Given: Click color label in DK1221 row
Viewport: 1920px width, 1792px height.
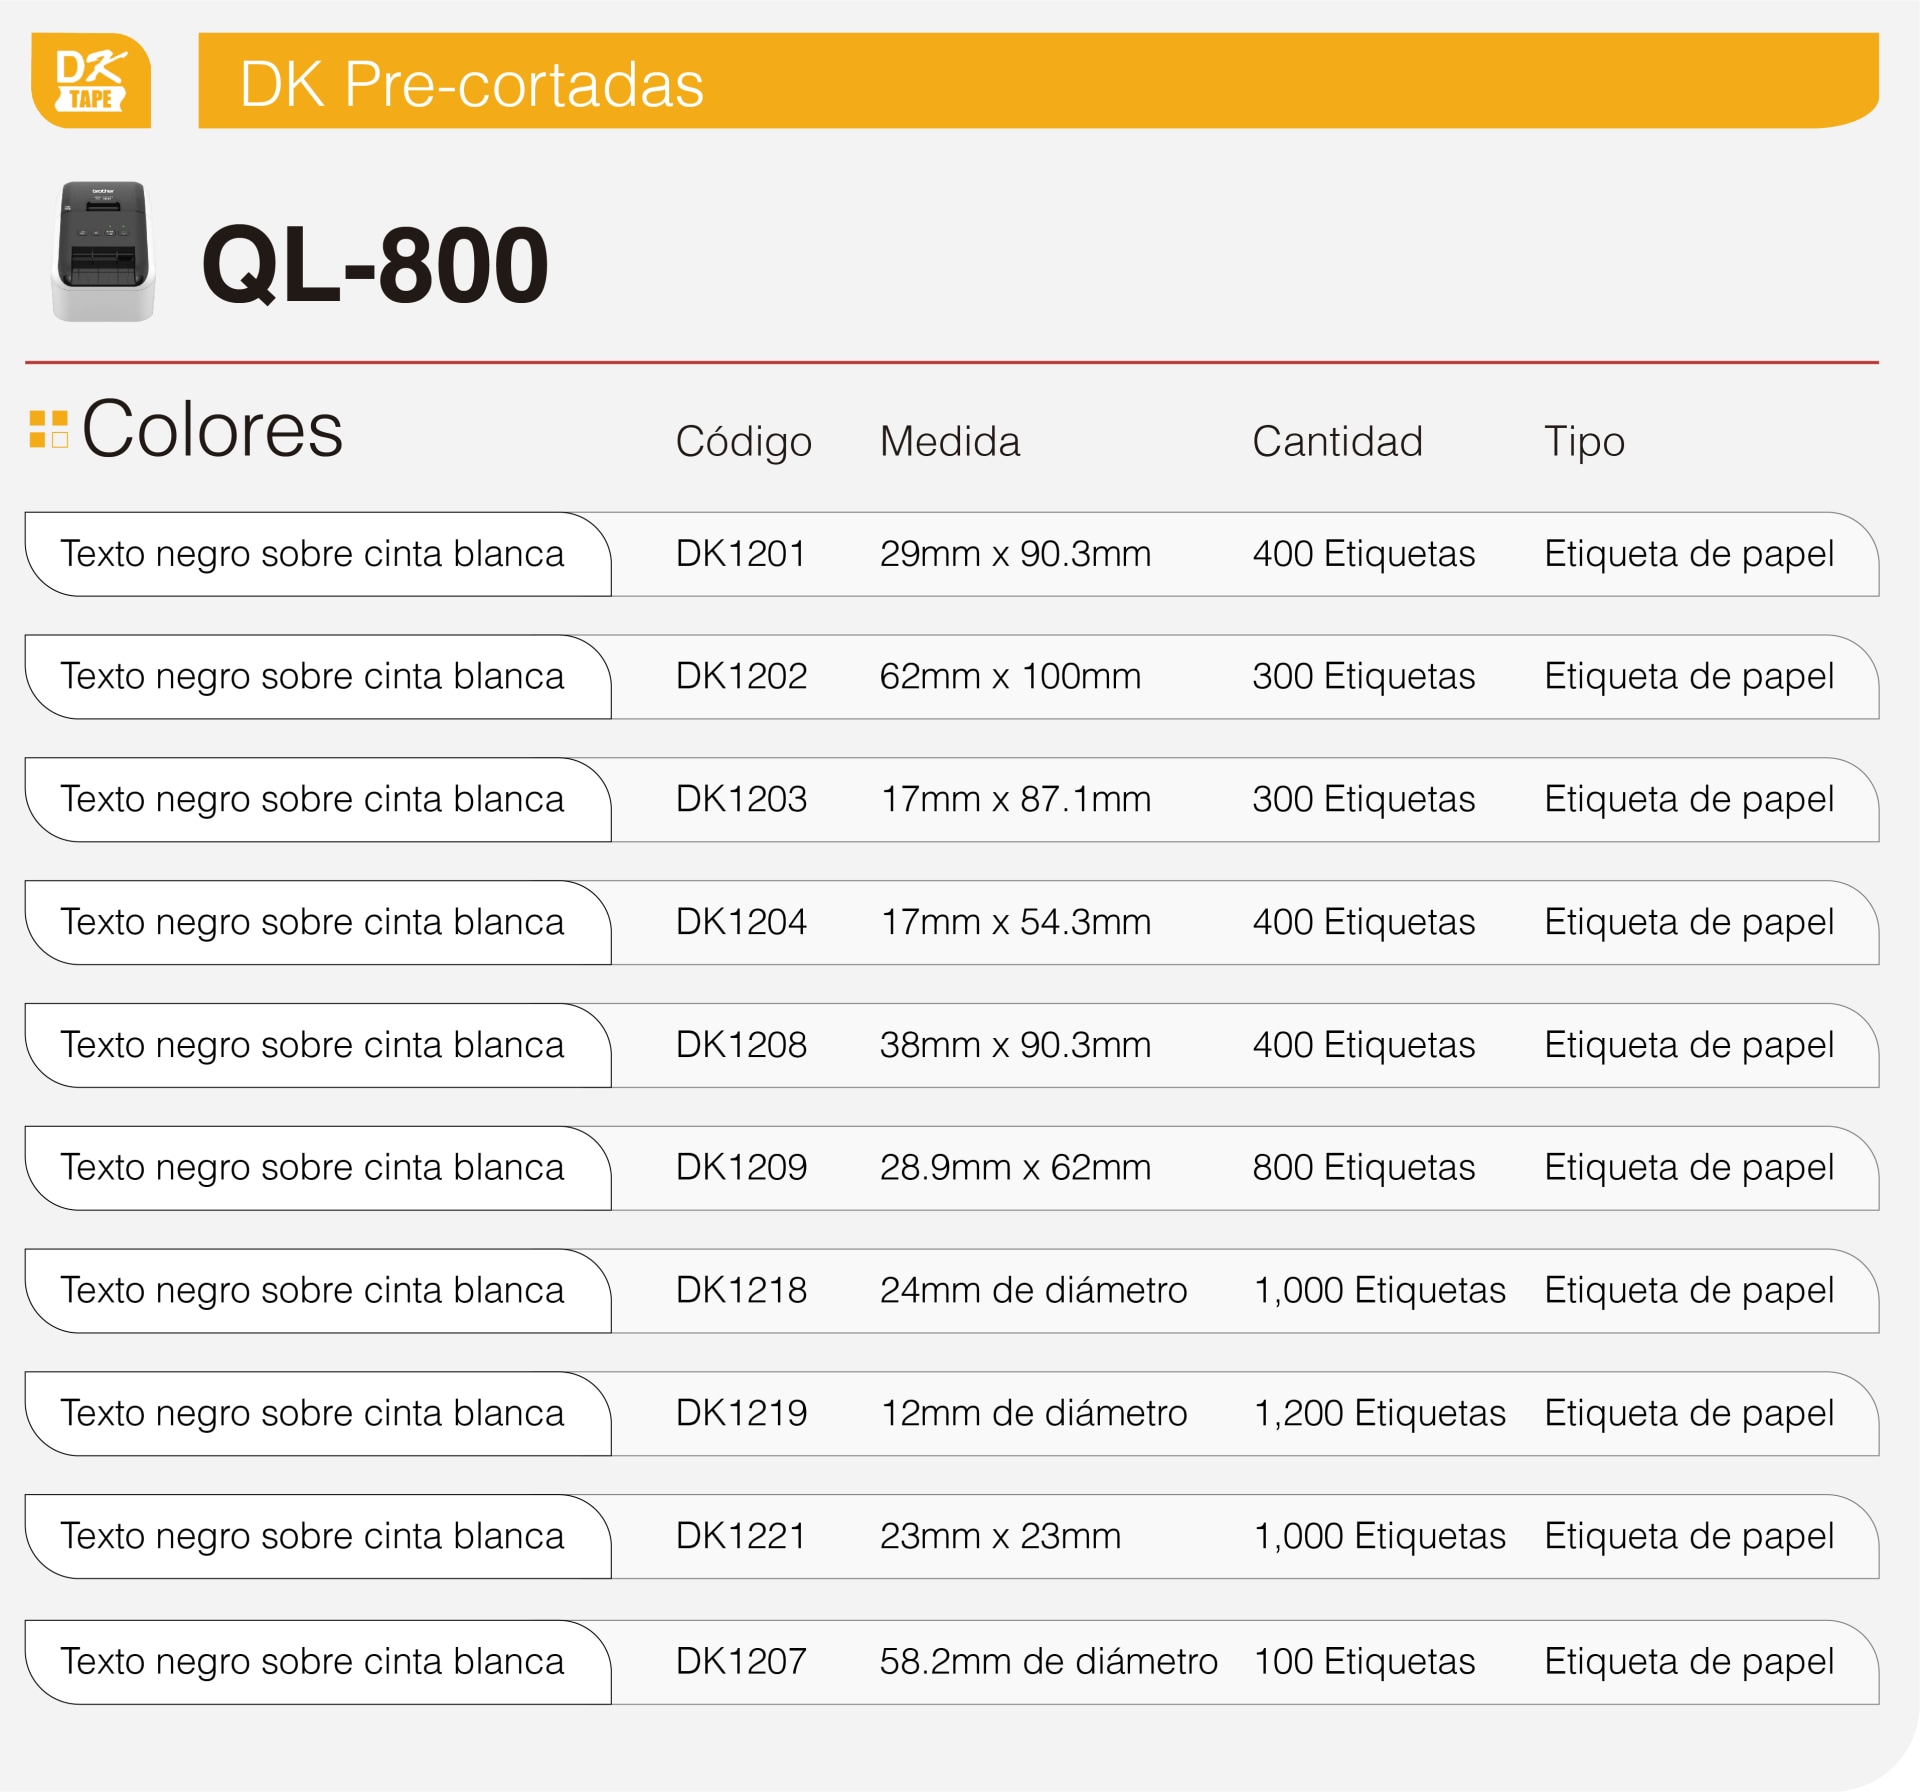Looking at the screenshot, I should click(x=318, y=1539).
